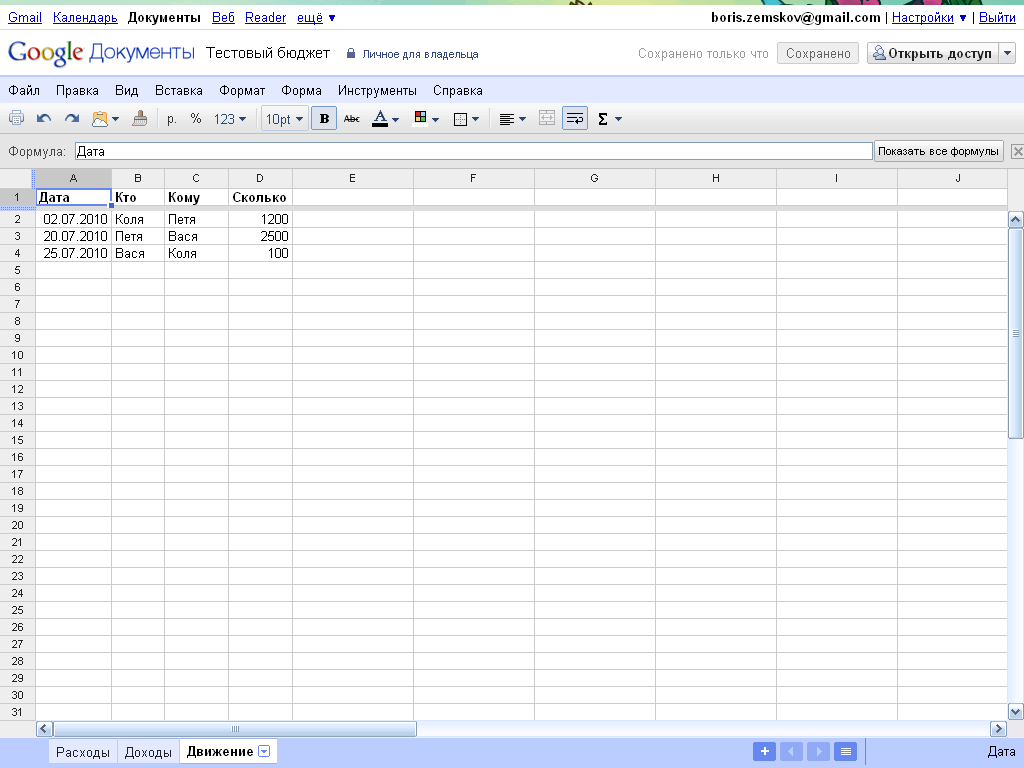Screen dimensions: 1024x768
Task: Undo the last action
Action: [x=44, y=119]
